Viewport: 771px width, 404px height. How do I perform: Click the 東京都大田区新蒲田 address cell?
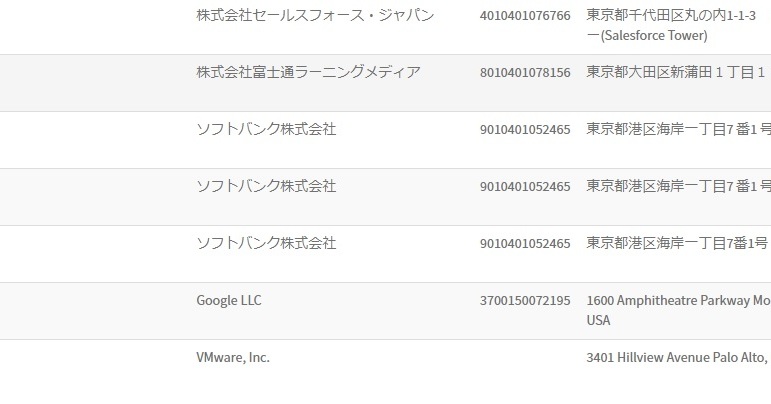coord(676,73)
